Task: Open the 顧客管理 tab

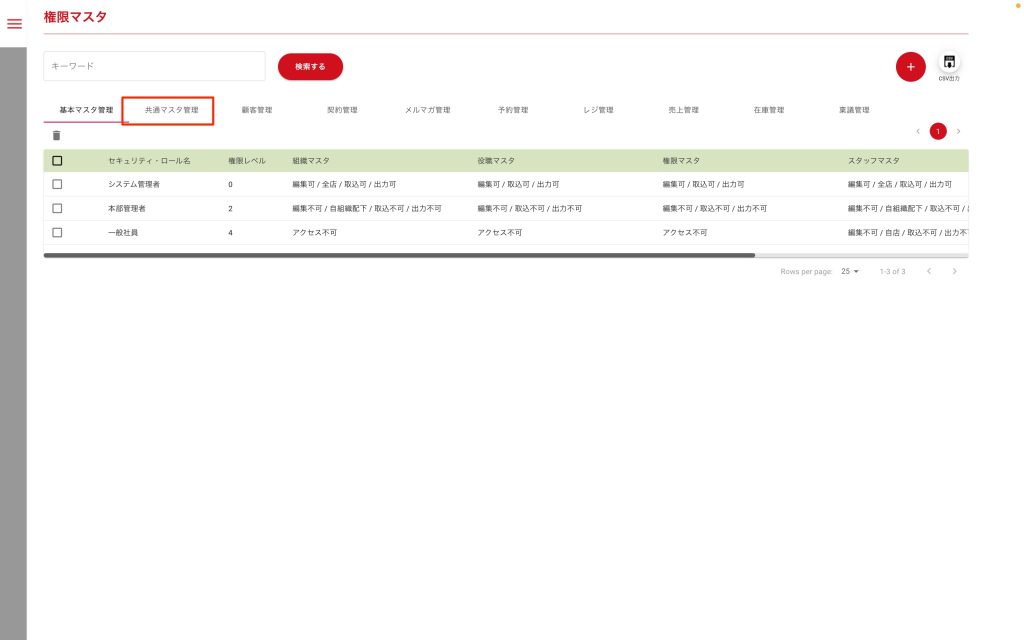Action: point(257,110)
